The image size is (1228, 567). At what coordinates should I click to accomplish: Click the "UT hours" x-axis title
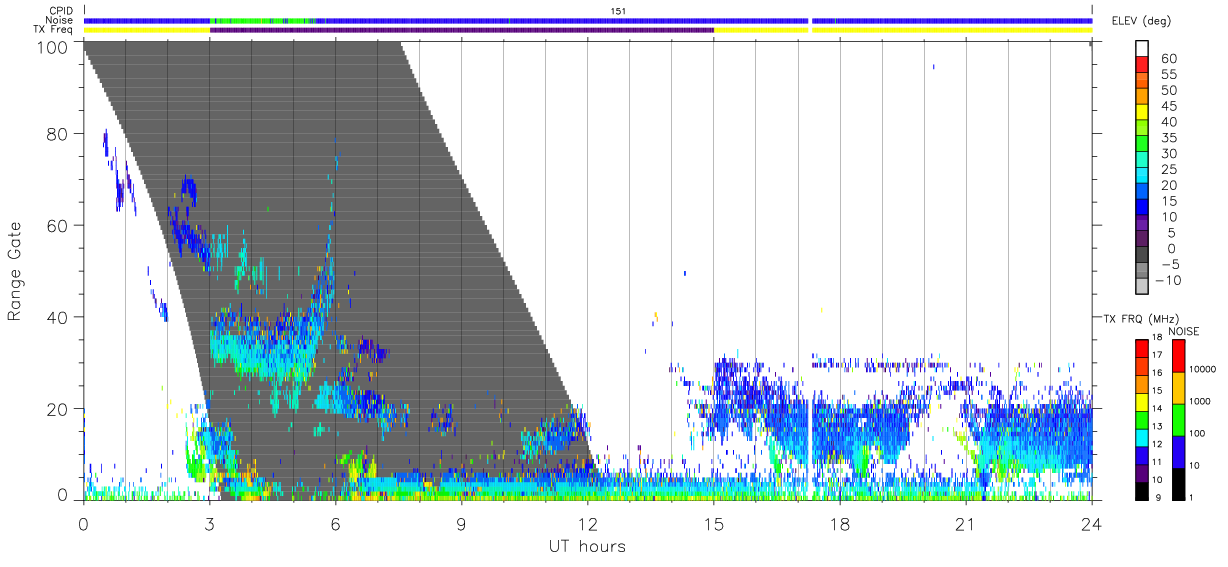coord(586,547)
